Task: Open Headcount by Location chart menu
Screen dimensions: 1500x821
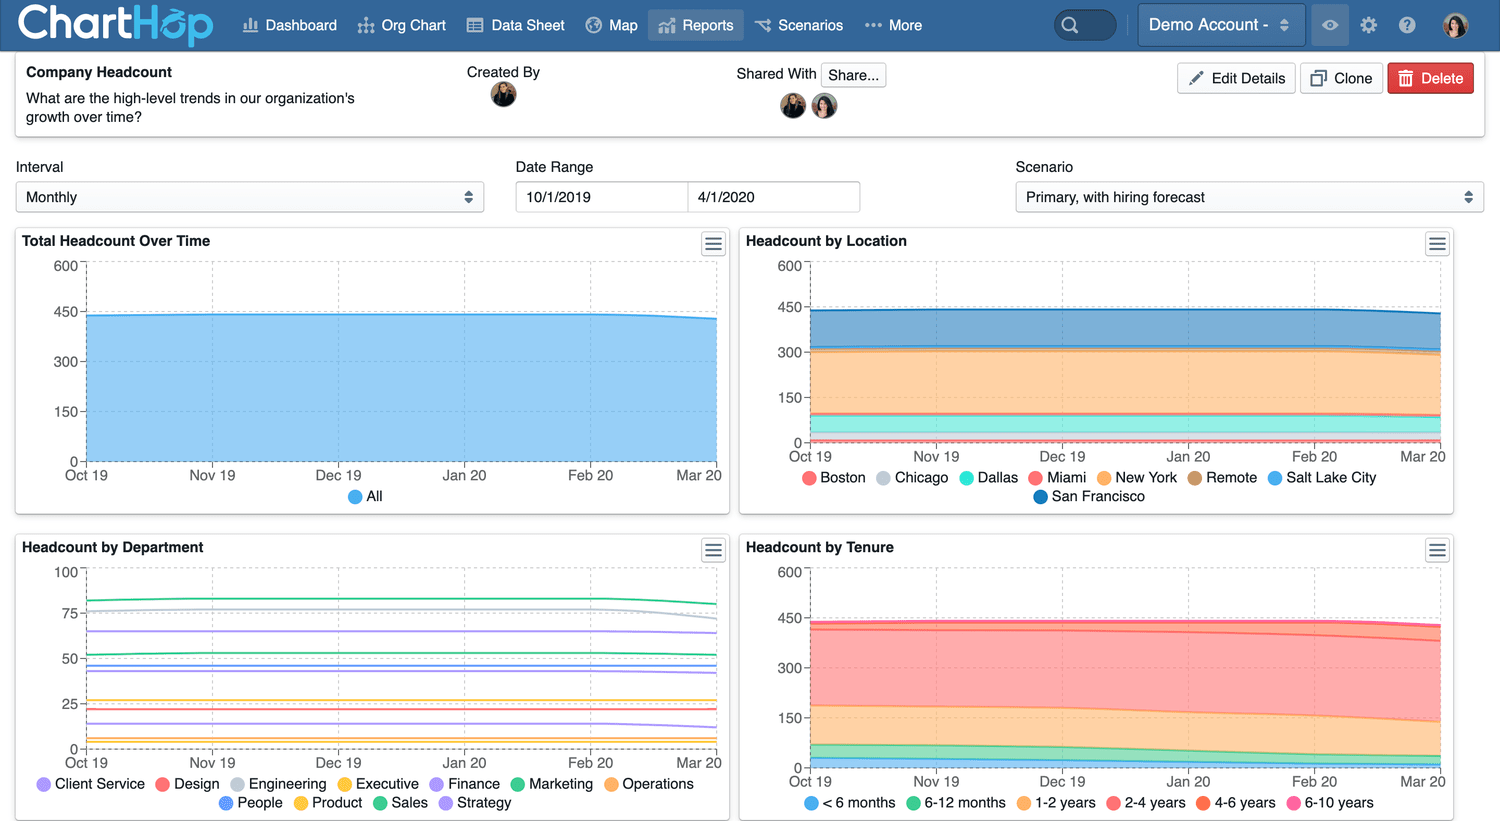Action: click(1437, 244)
